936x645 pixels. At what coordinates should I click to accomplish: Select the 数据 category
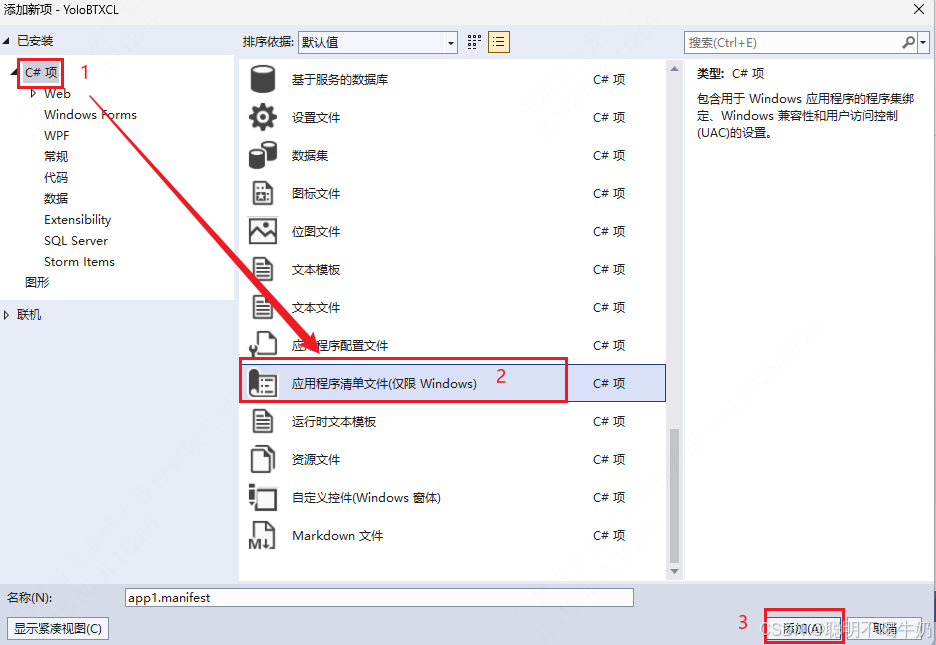coord(56,198)
